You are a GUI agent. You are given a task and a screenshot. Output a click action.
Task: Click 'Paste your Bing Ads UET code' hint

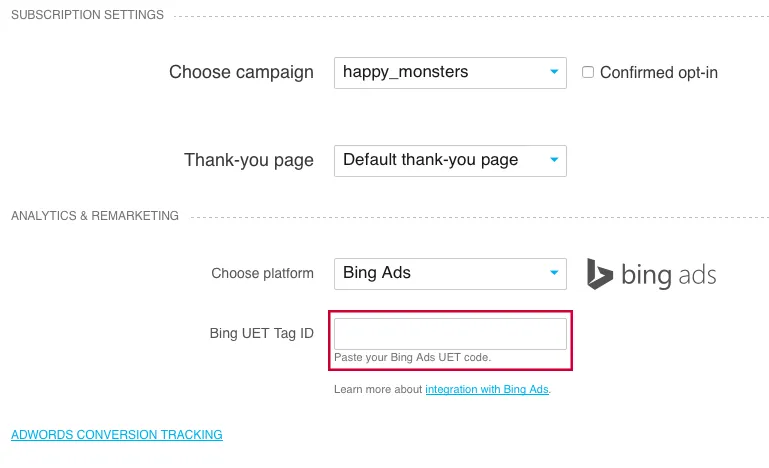pos(412,357)
